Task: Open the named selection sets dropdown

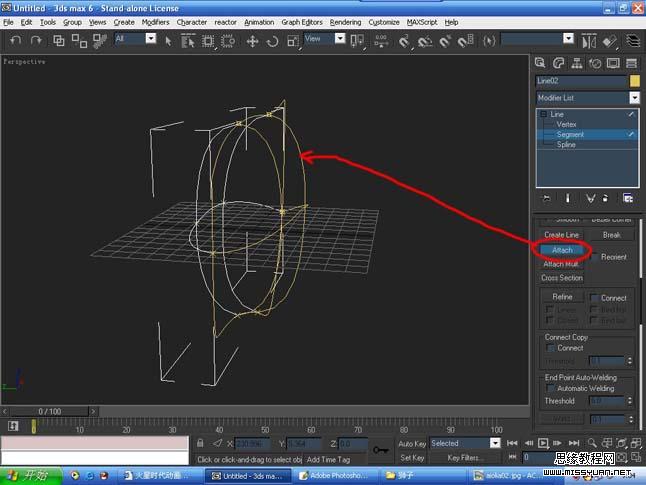Action: 568,38
